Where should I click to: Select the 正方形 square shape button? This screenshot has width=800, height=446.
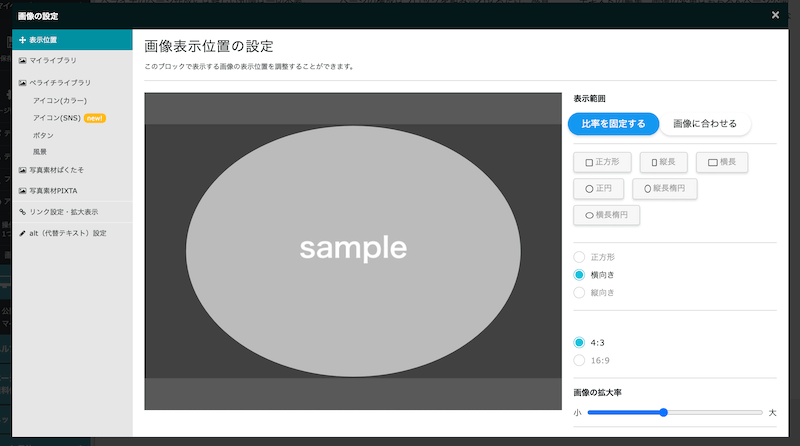pos(602,161)
